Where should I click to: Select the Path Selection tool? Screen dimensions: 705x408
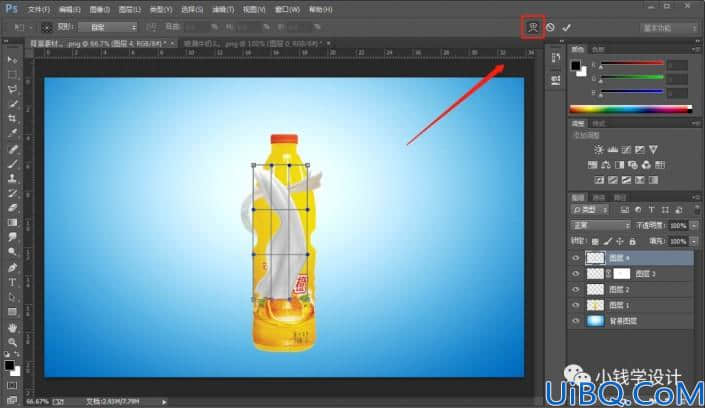pyautogui.click(x=12, y=297)
